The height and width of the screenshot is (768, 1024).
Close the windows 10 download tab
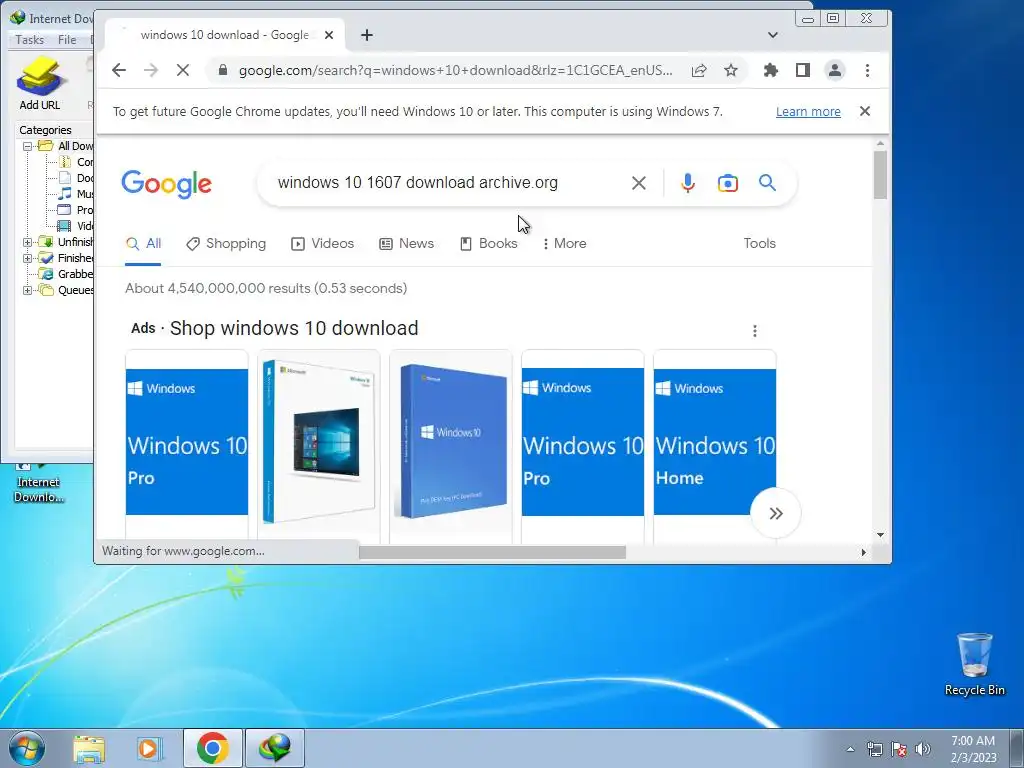pos(329,35)
